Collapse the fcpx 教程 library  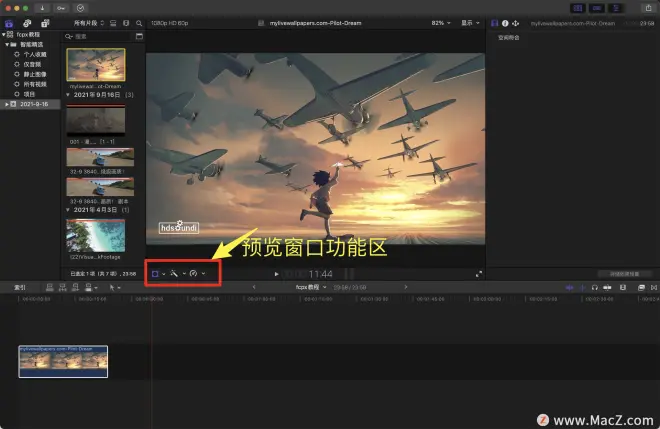(x=3, y=34)
